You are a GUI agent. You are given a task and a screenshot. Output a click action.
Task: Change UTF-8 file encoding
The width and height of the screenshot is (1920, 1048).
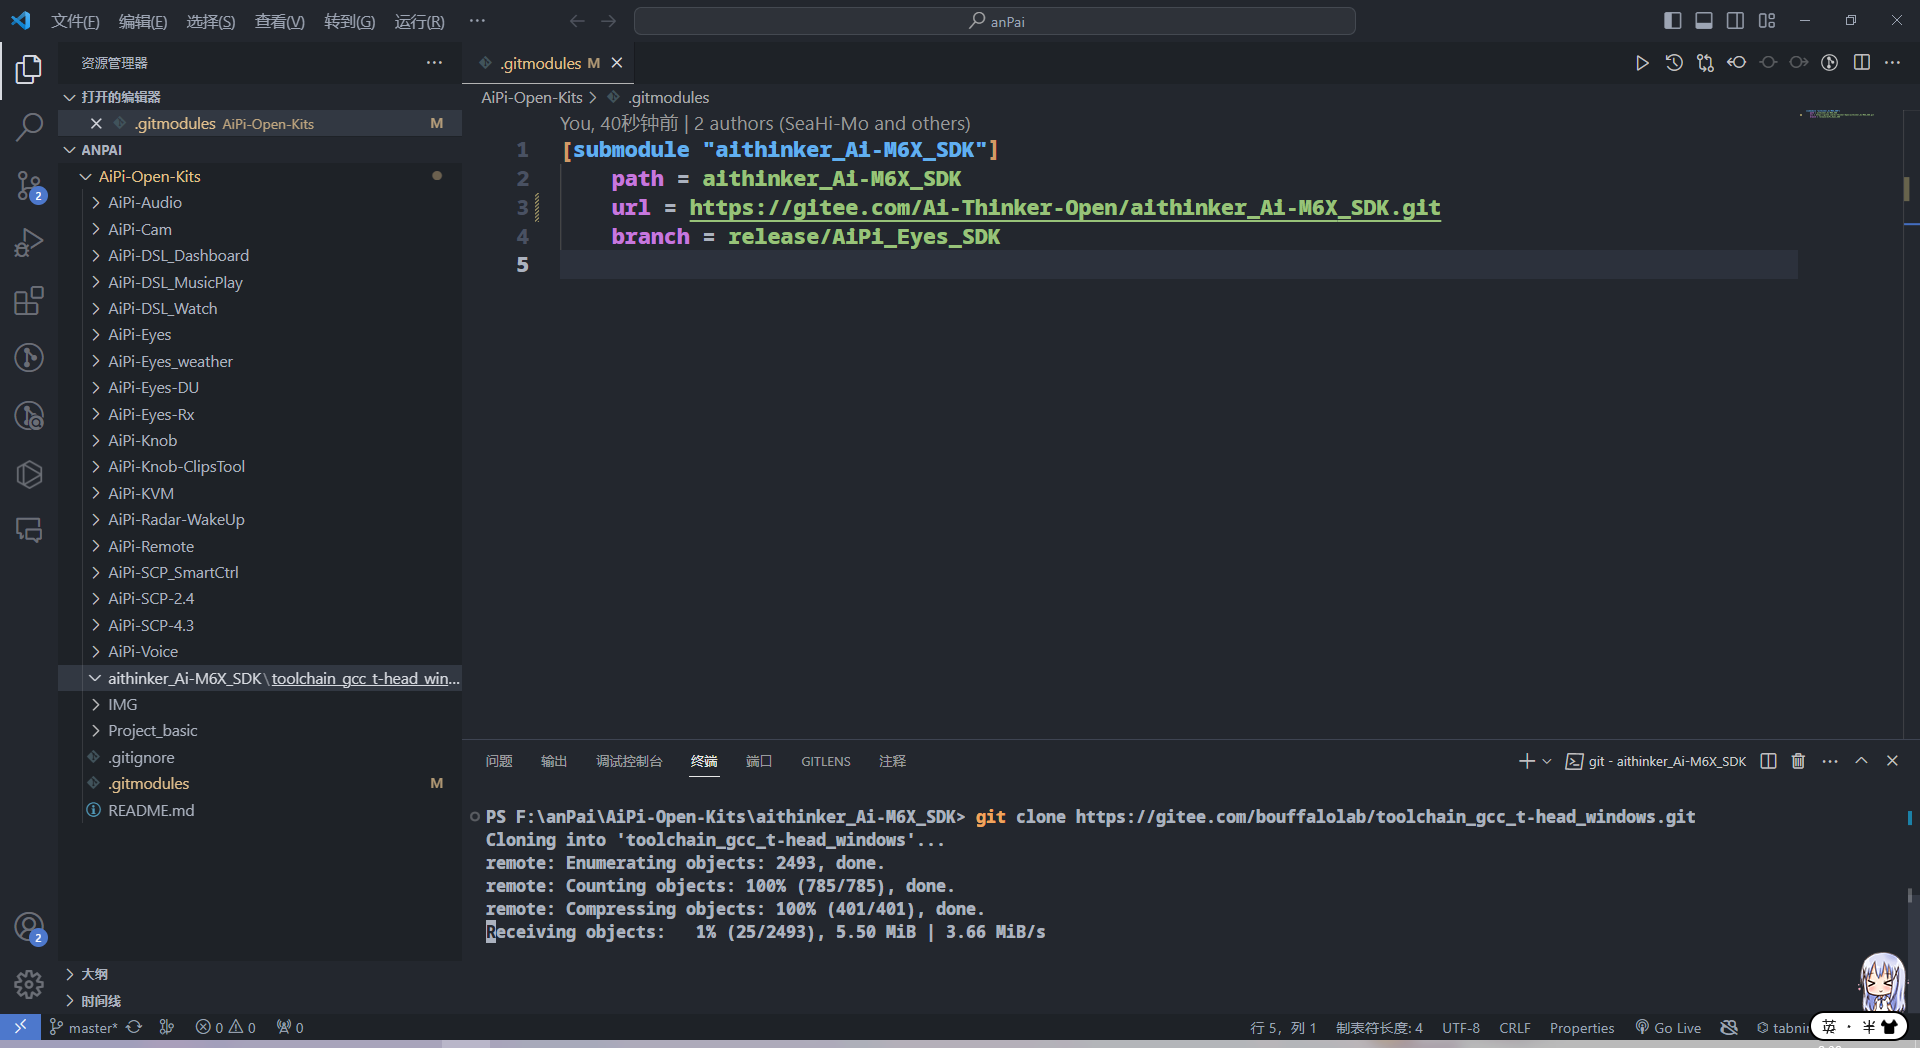pos(1461,1027)
